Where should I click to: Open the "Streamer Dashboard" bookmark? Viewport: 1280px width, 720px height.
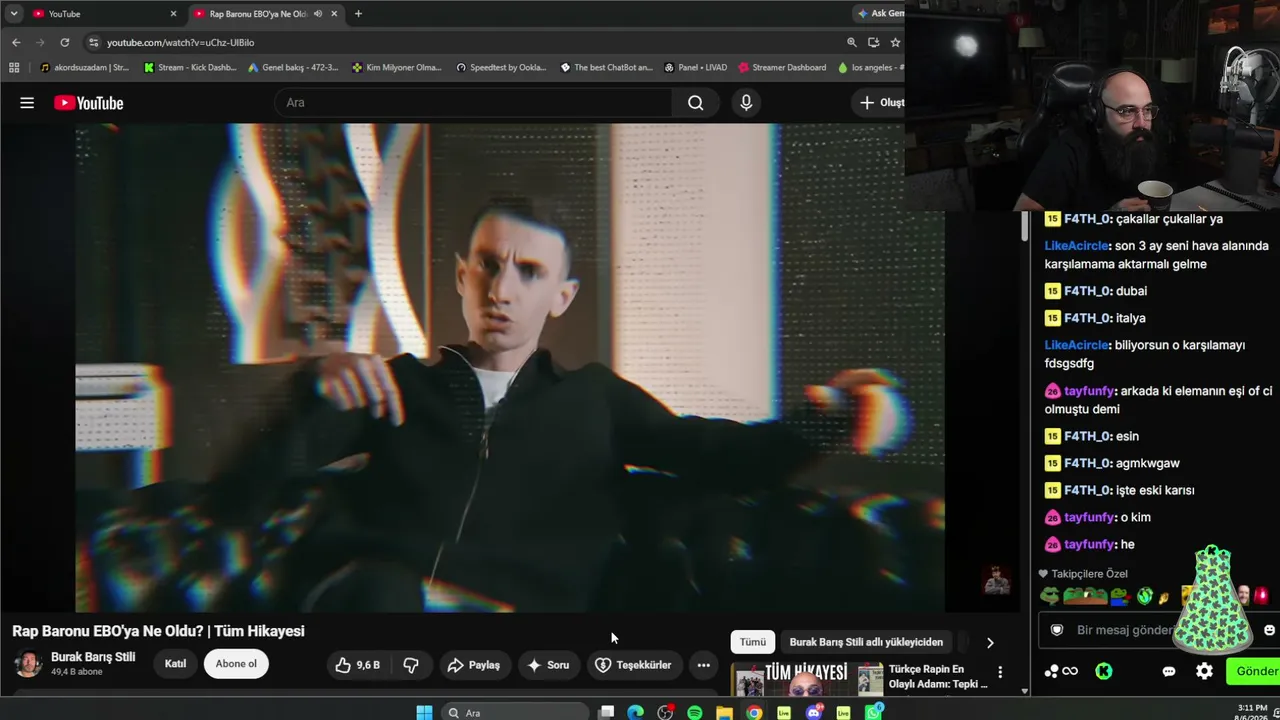coord(782,68)
